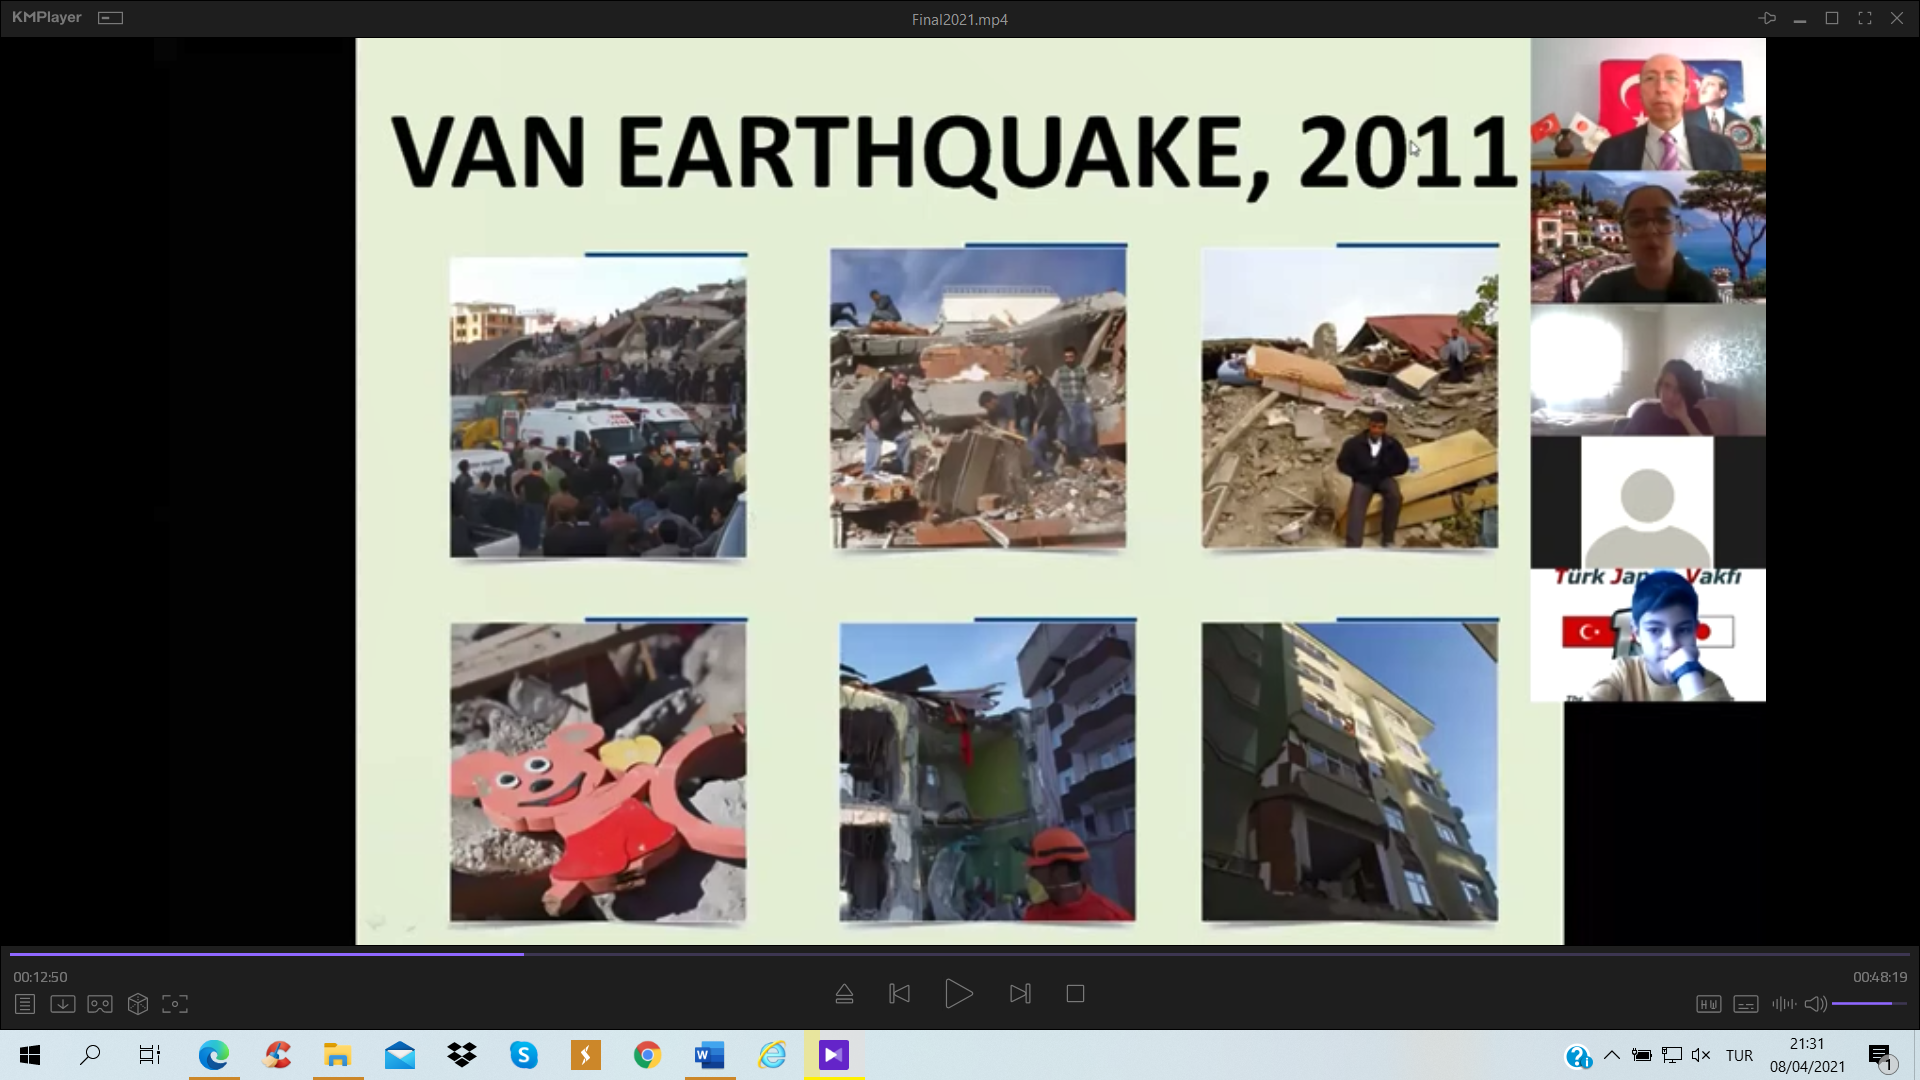Switch to compact mode icon beside KMPlayer
The image size is (1920, 1080).
[x=110, y=18]
